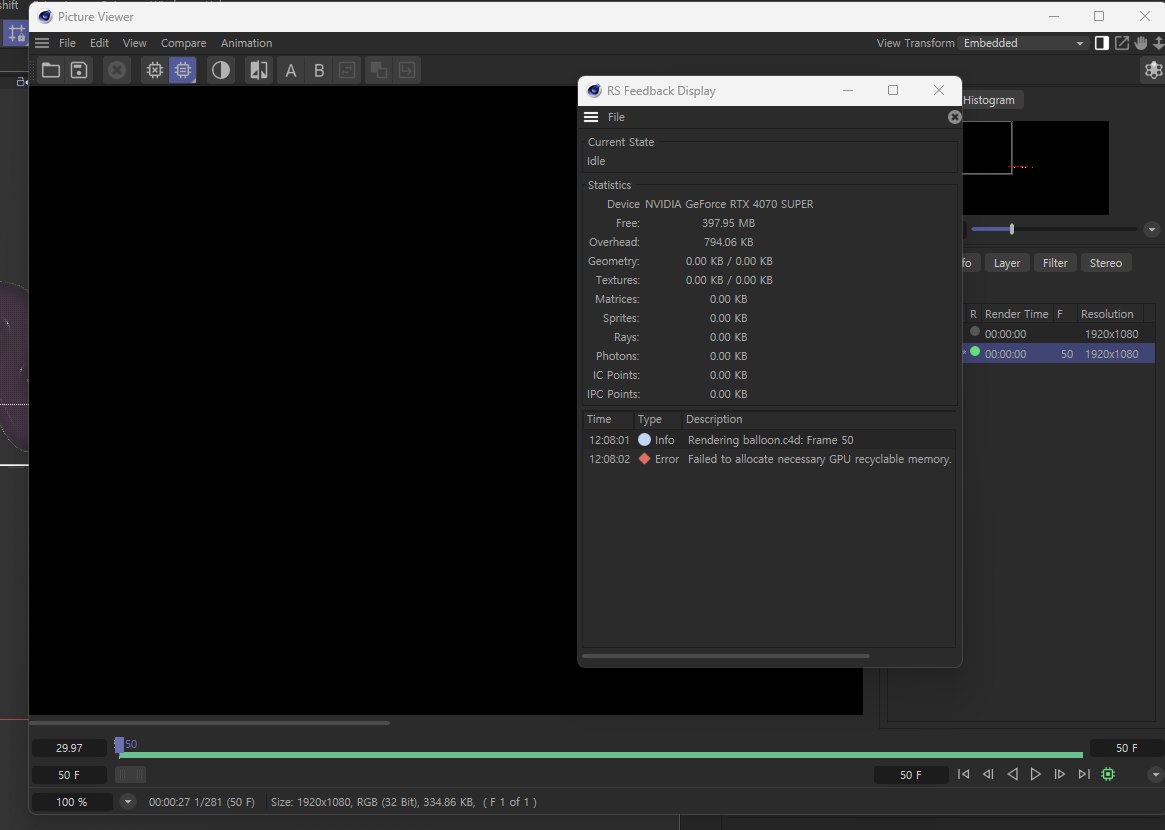Open the Animation menu
The width and height of the screenshot is (1165, 830).
246,43
